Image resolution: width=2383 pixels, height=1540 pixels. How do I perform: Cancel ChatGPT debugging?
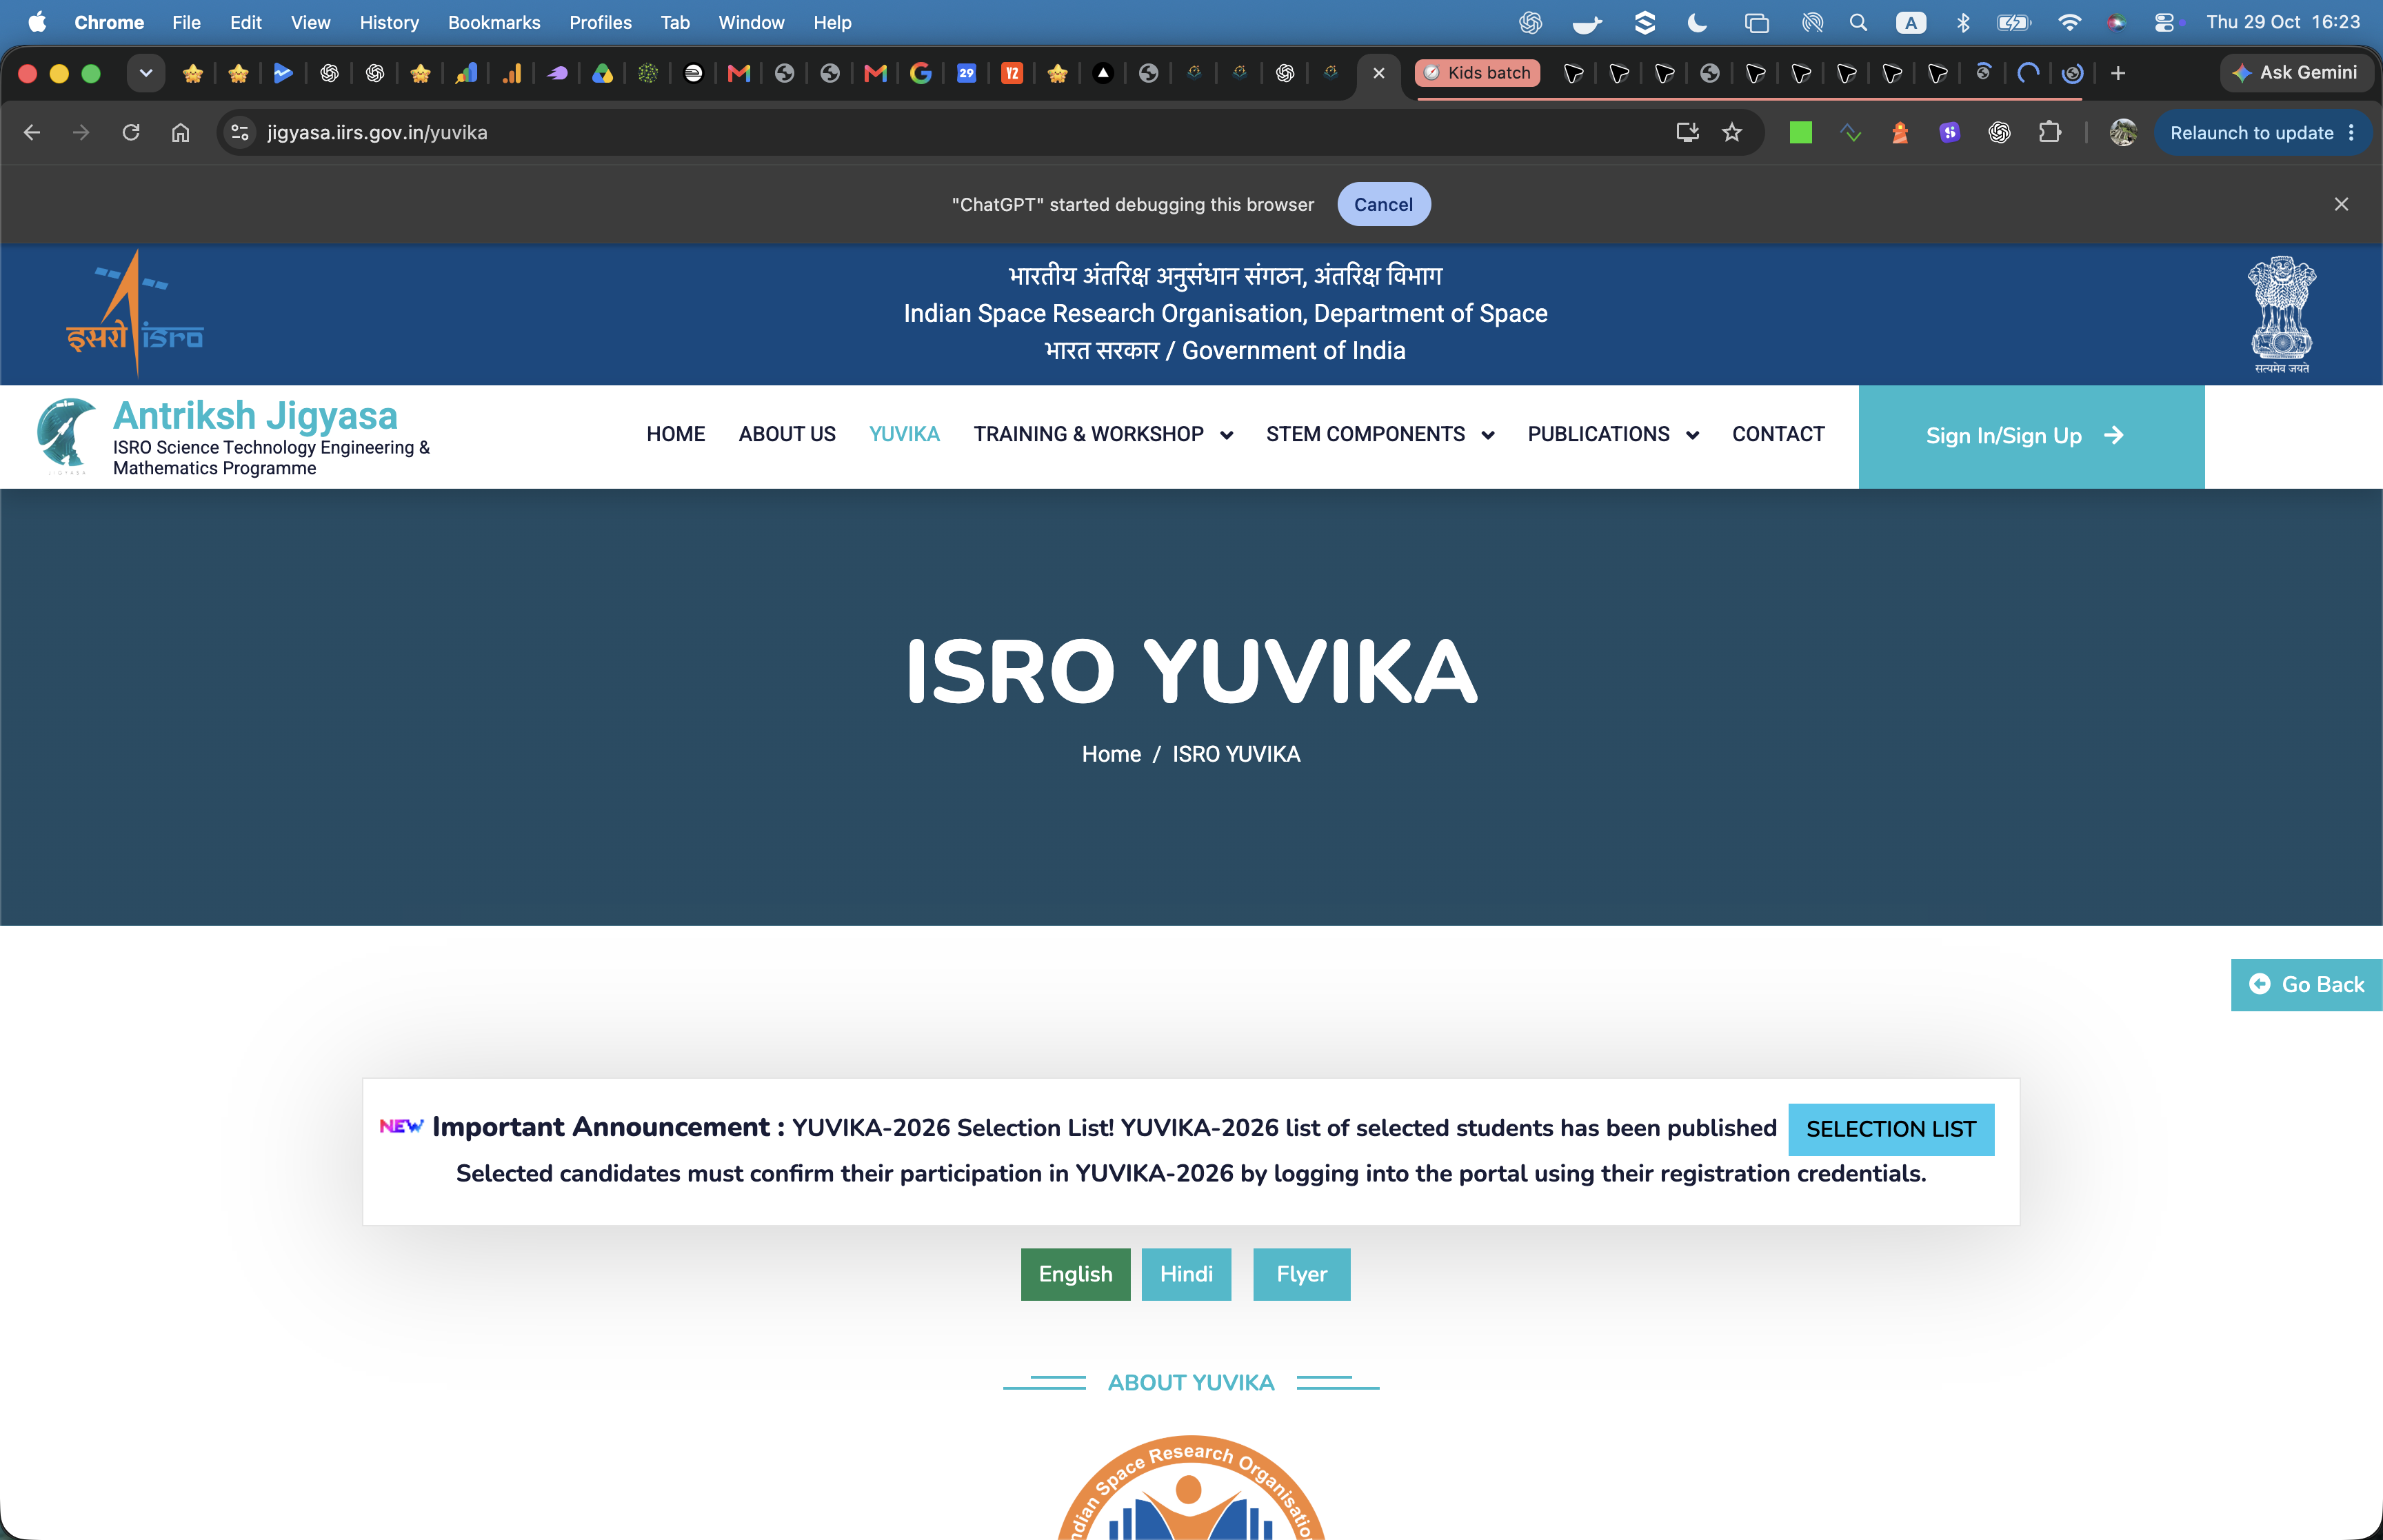coord(1383,204)
